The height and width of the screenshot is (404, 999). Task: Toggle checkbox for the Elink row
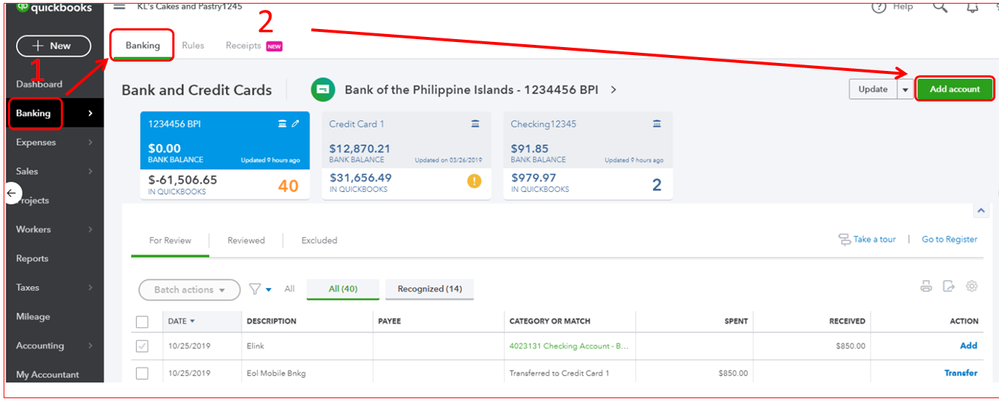pos(143,346)
